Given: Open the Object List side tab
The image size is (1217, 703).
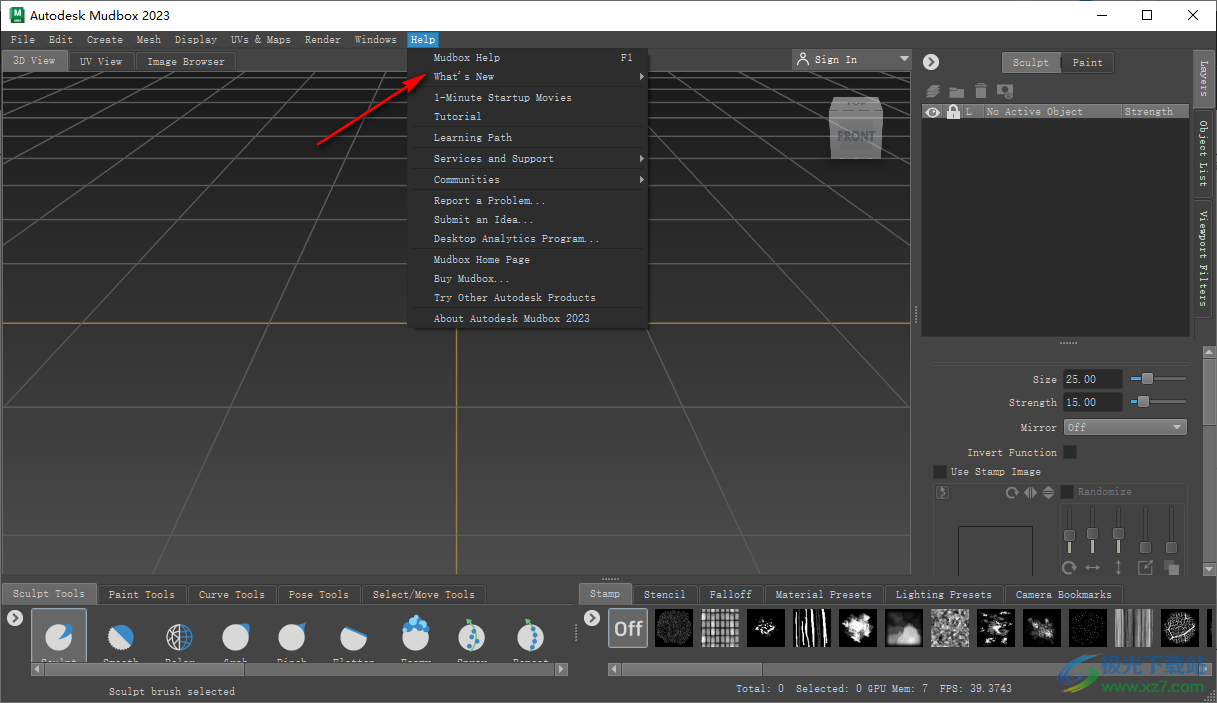Looking at the screenshot, I should (x=1204, y=153).
